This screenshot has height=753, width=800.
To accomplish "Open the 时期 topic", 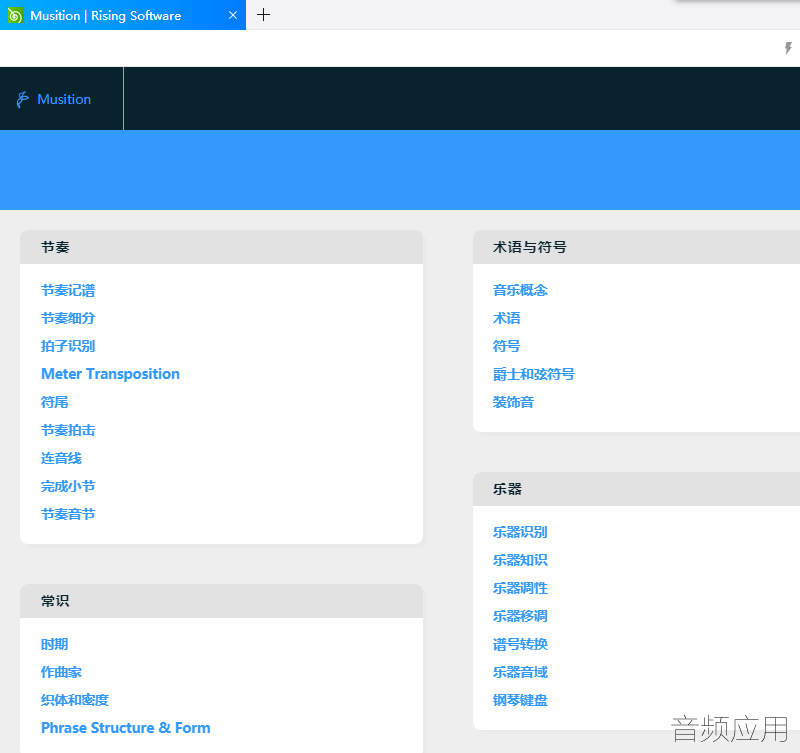I will [55, 644].
